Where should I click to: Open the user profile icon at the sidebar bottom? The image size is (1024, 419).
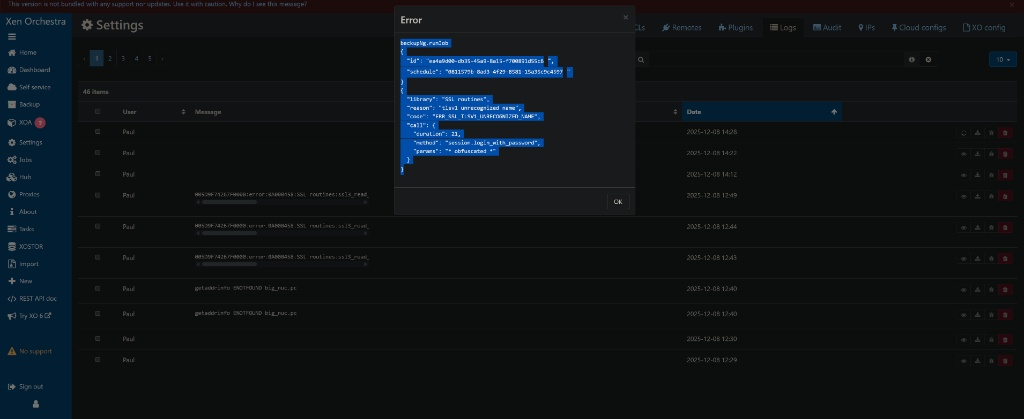point(36,404)
